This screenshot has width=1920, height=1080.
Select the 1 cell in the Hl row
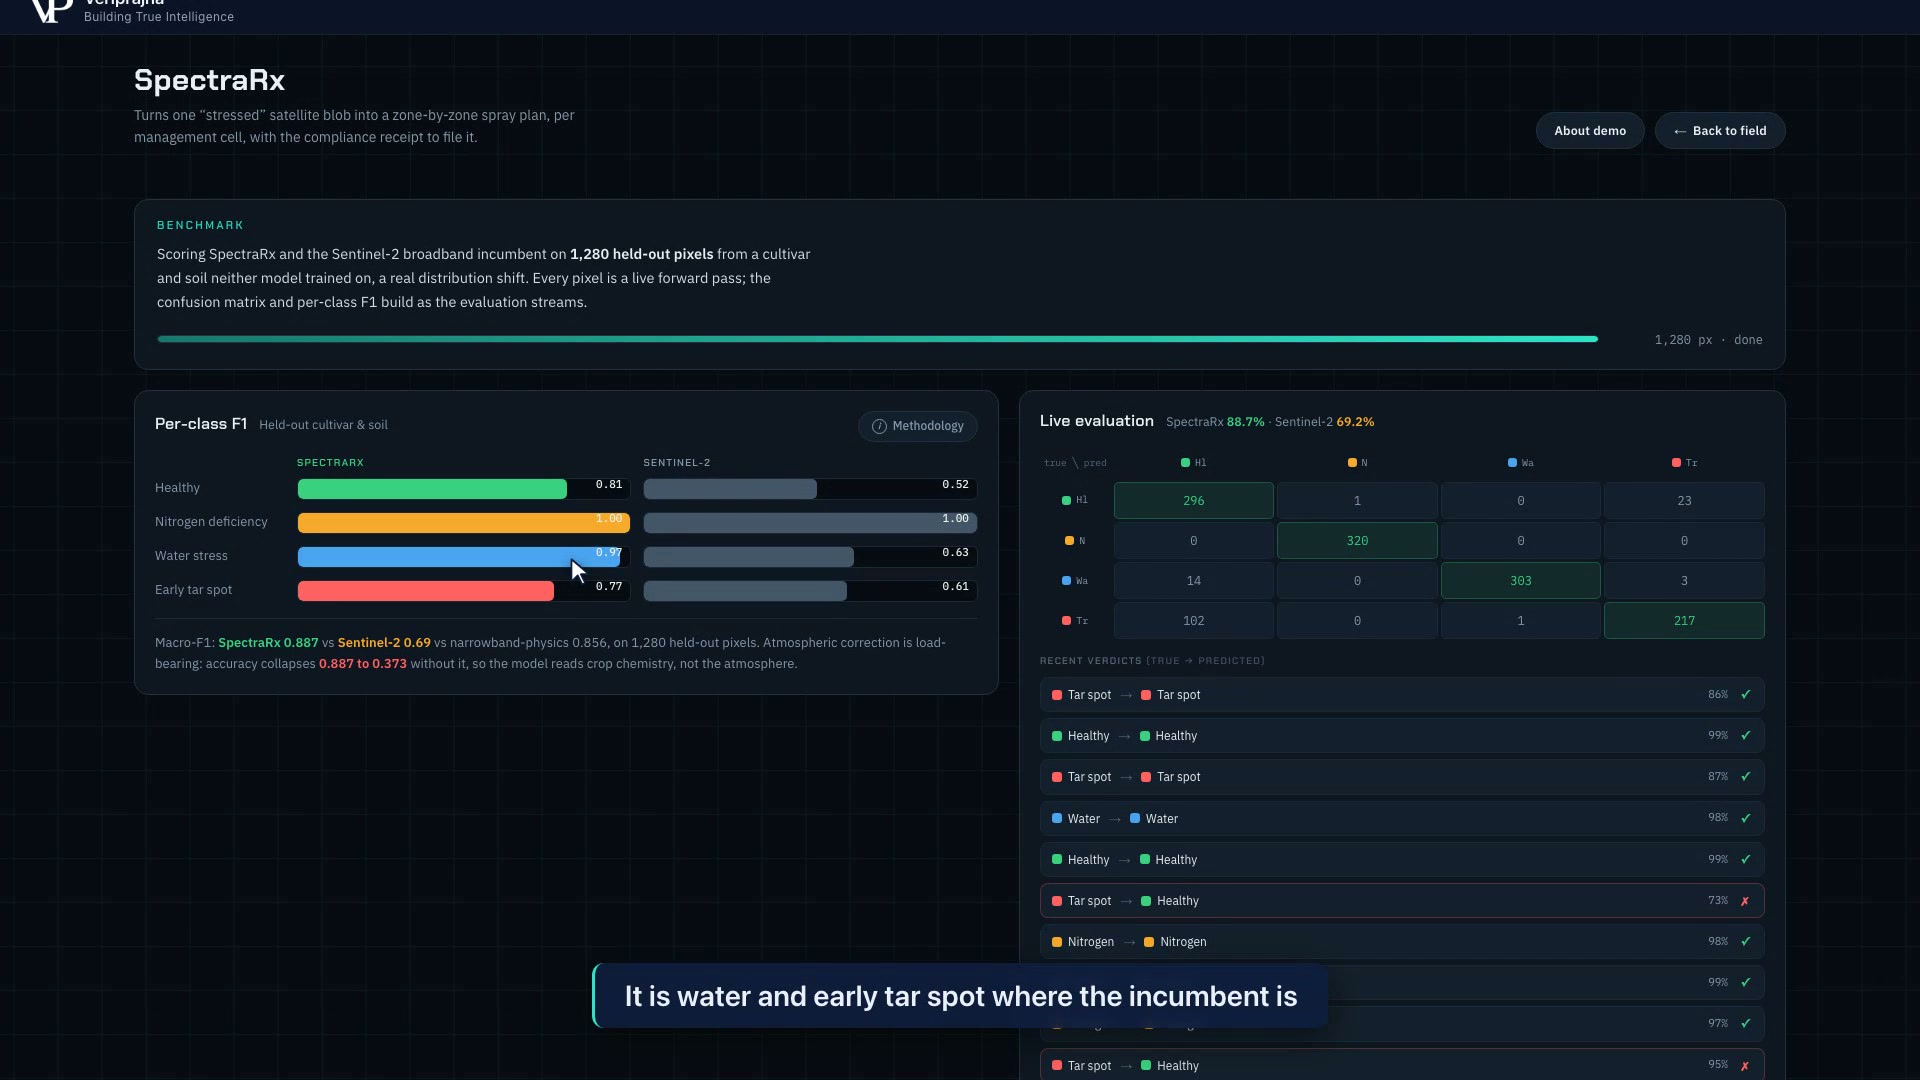coord(1357,501)
